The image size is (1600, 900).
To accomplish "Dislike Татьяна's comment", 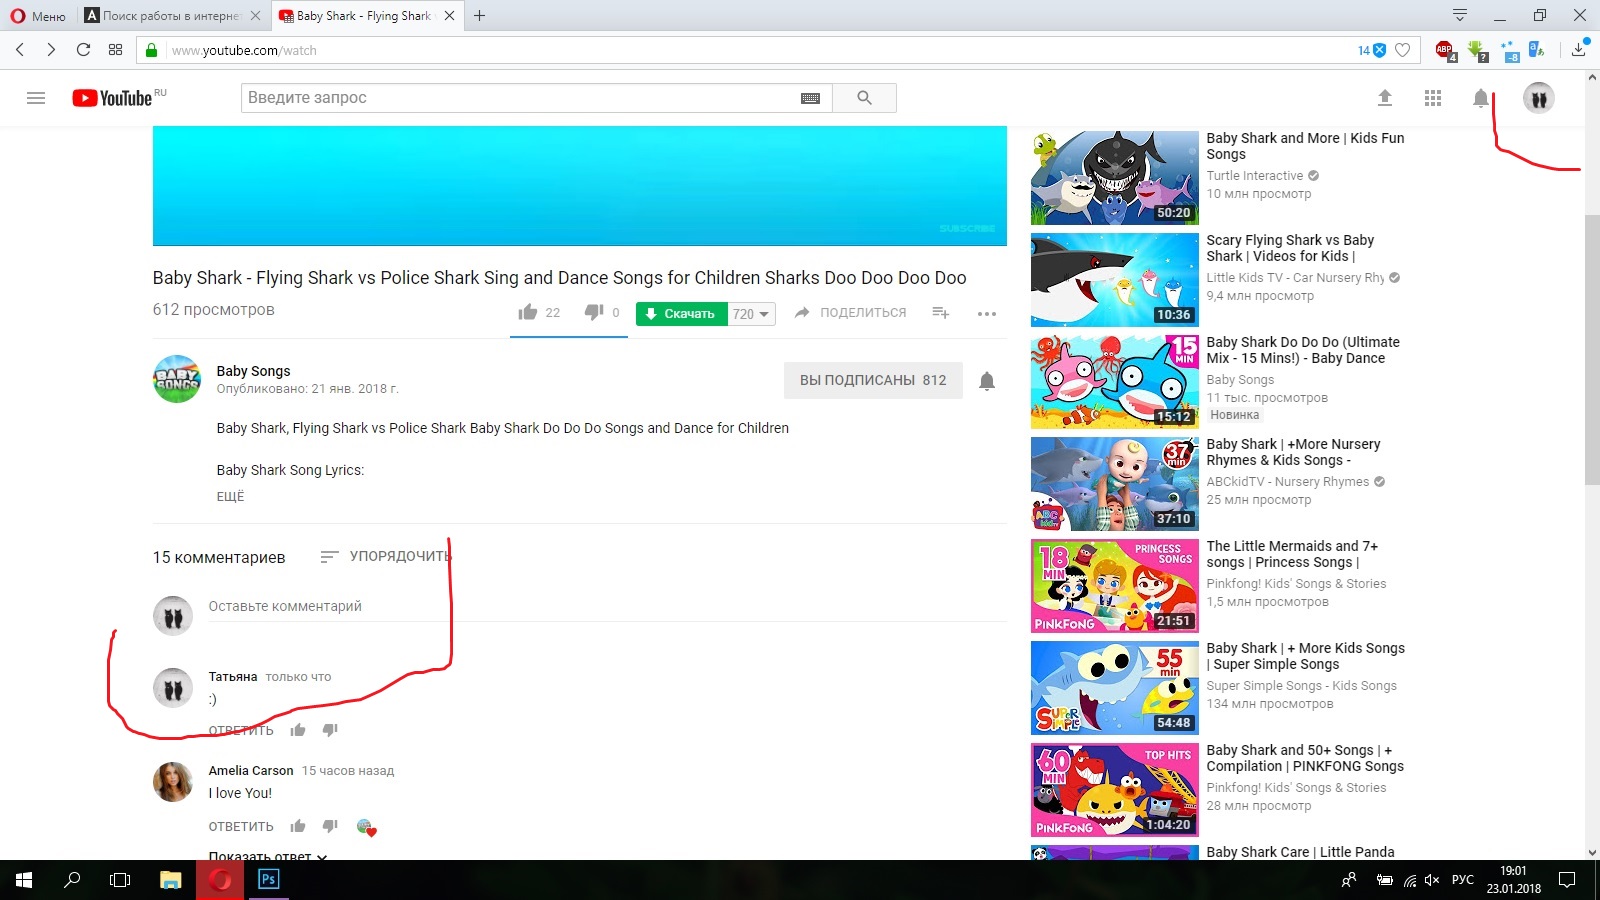I will point(330,730).
